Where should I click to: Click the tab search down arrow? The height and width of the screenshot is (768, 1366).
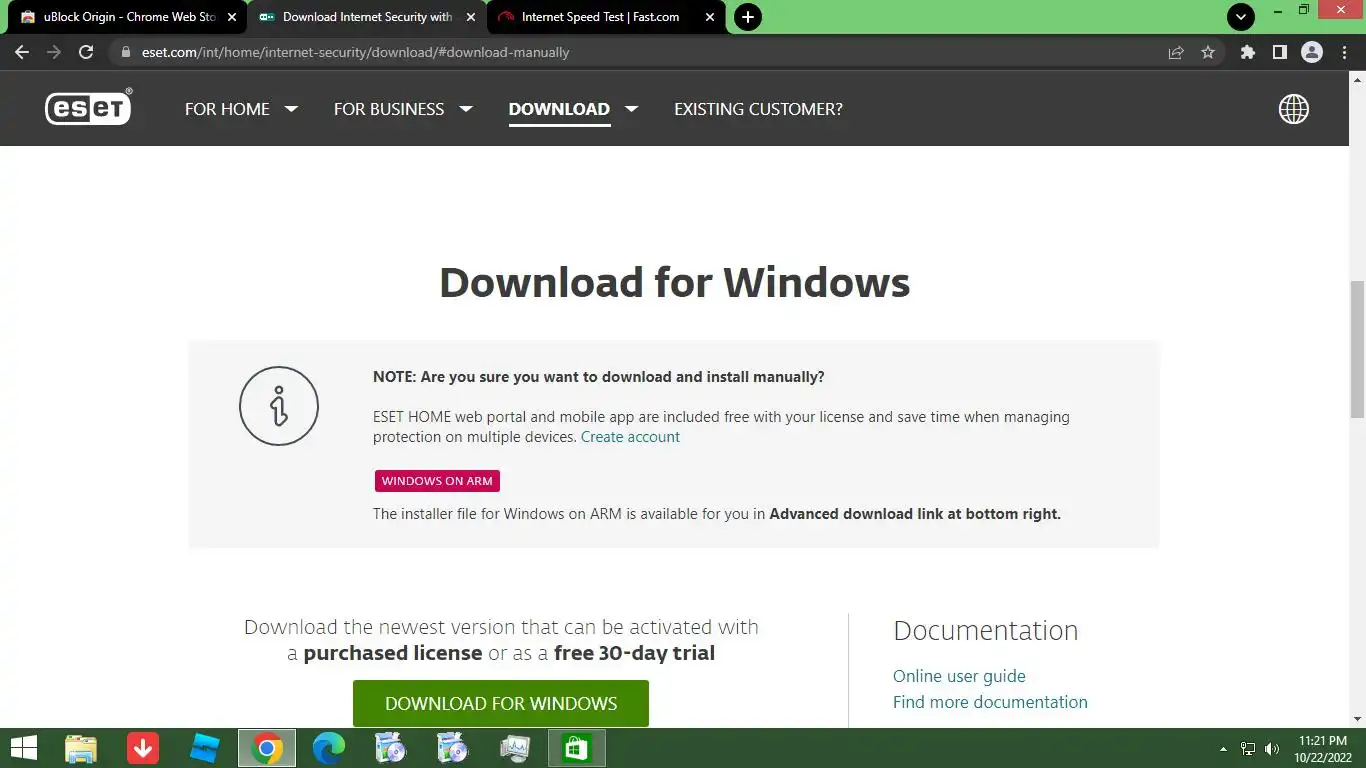(x=1241, y=17)
